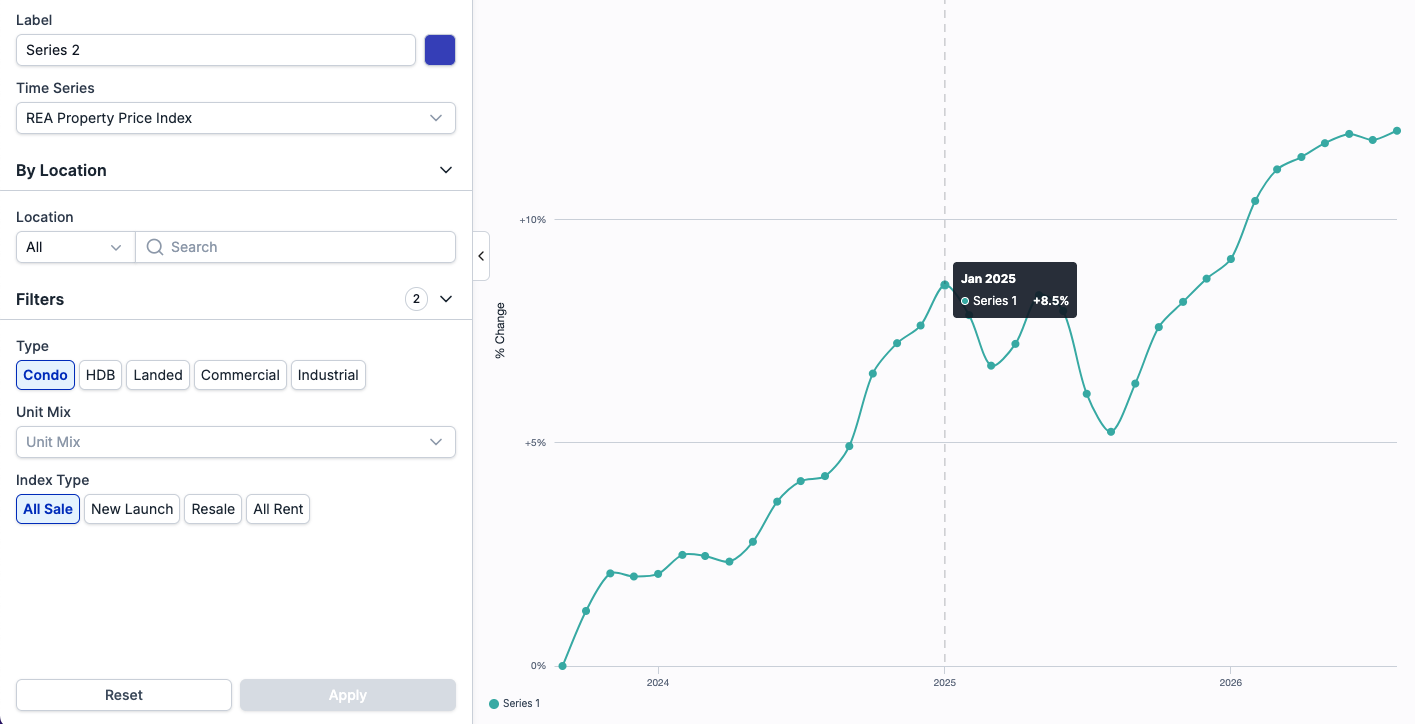Enable the Commercial type filter

point(240,375)
